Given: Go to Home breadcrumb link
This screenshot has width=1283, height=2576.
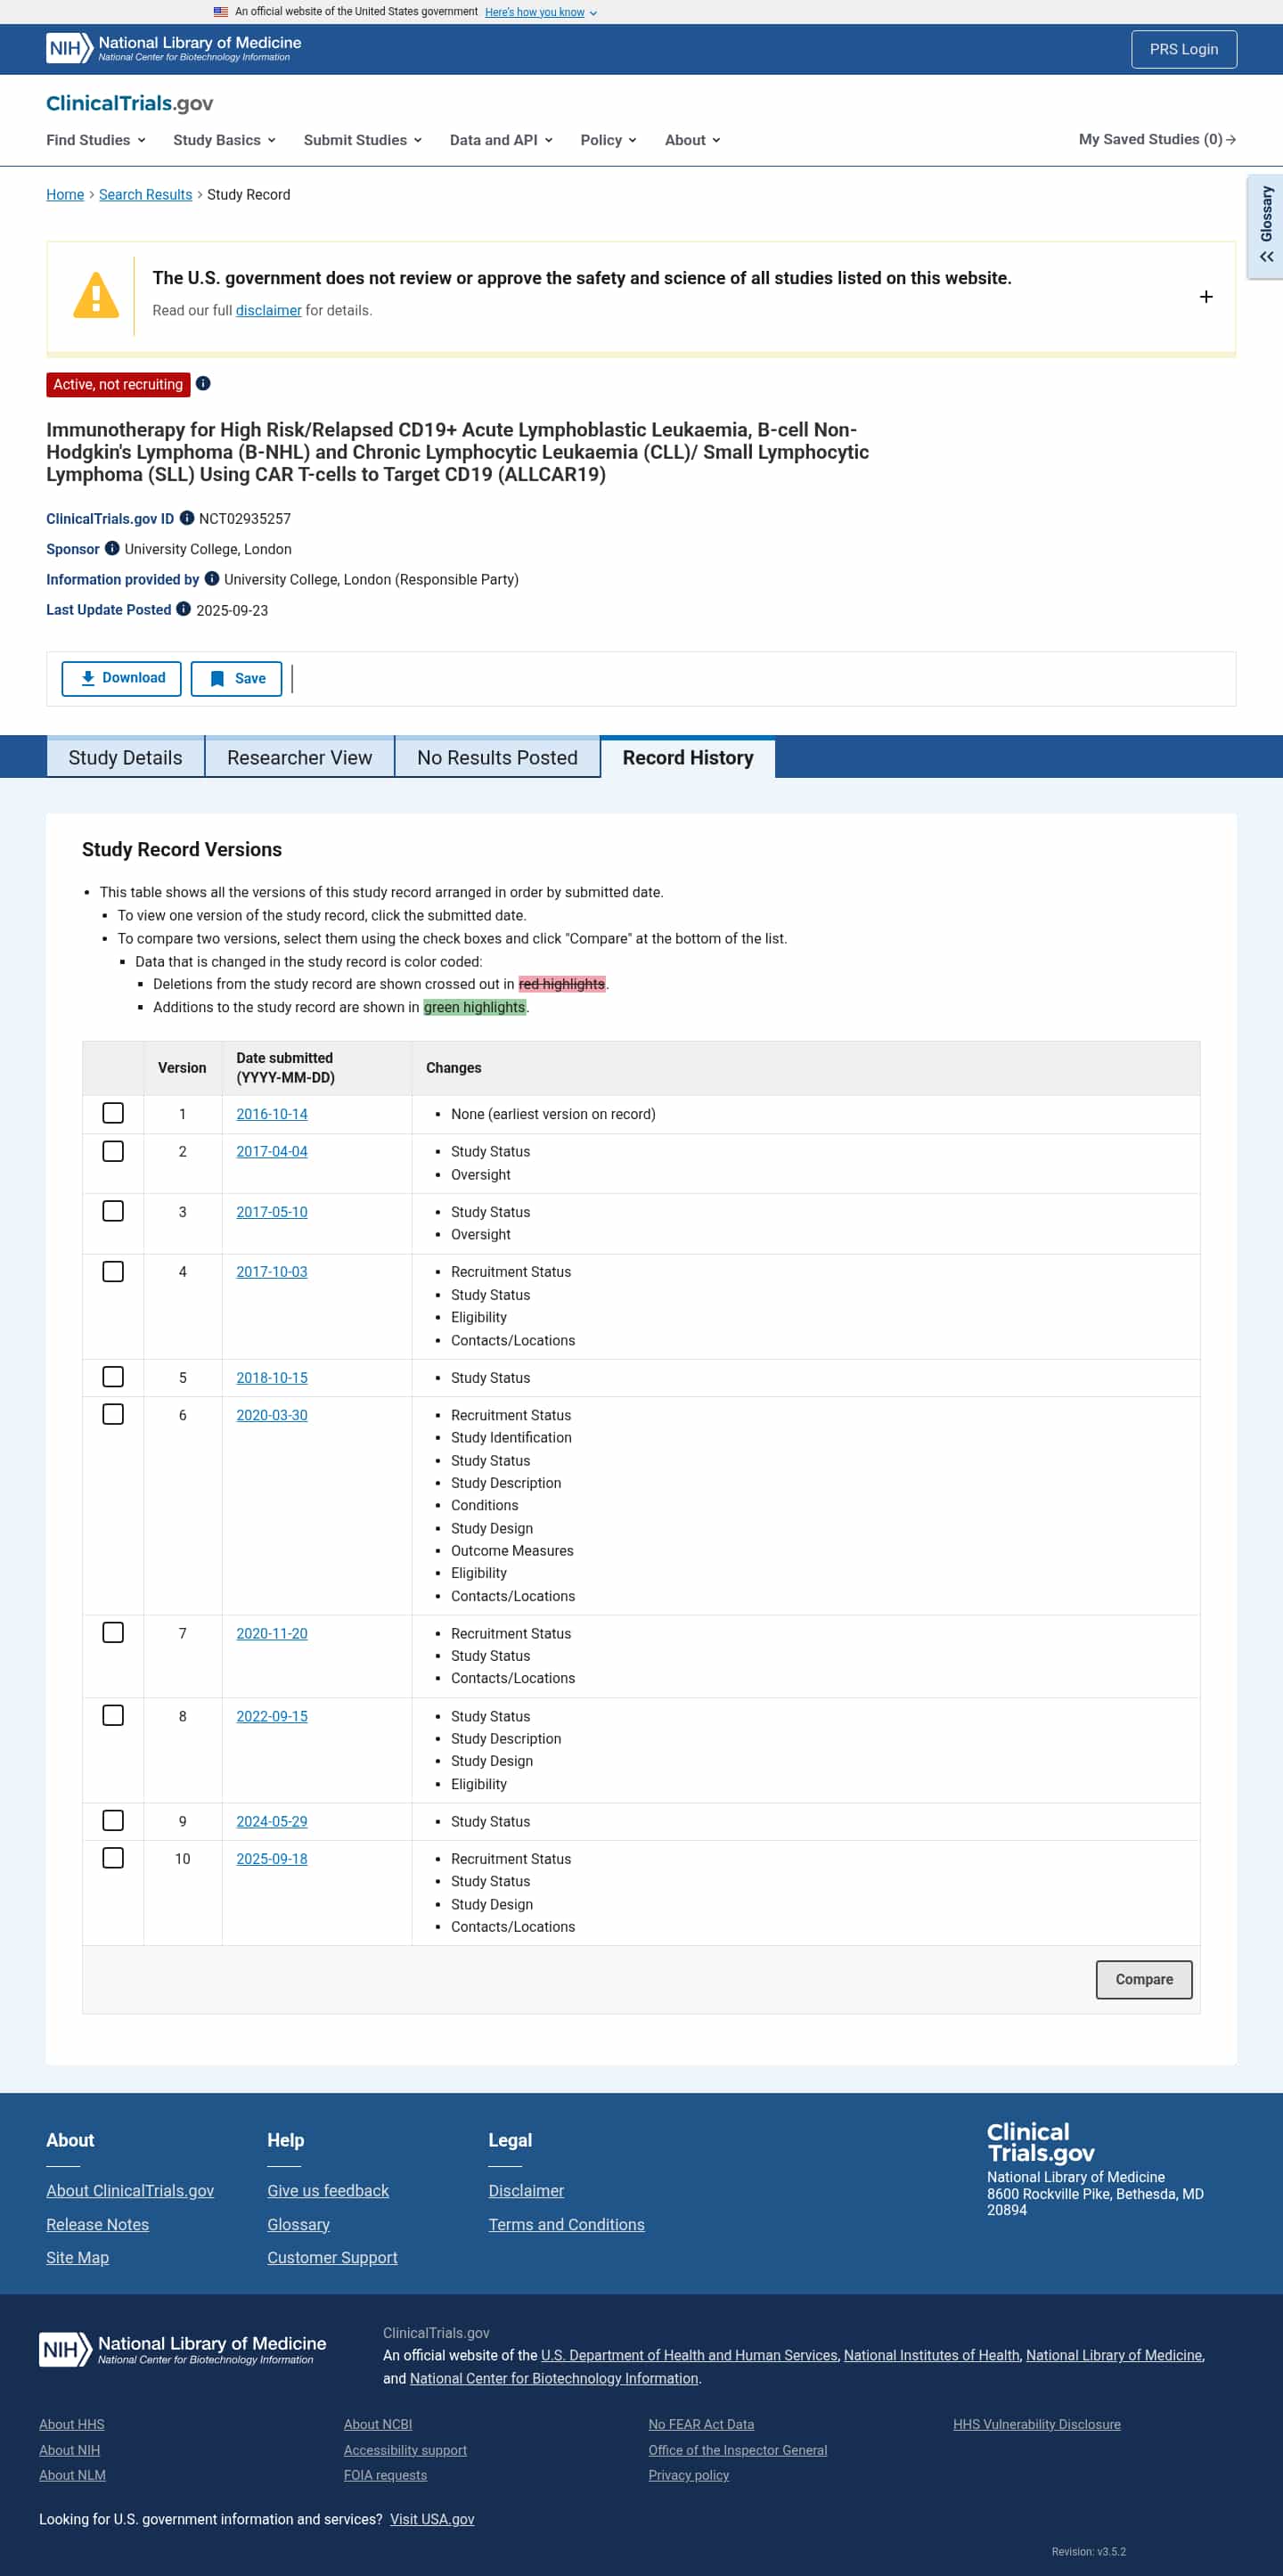Looking at the screenshot, I should pos(65,194).
